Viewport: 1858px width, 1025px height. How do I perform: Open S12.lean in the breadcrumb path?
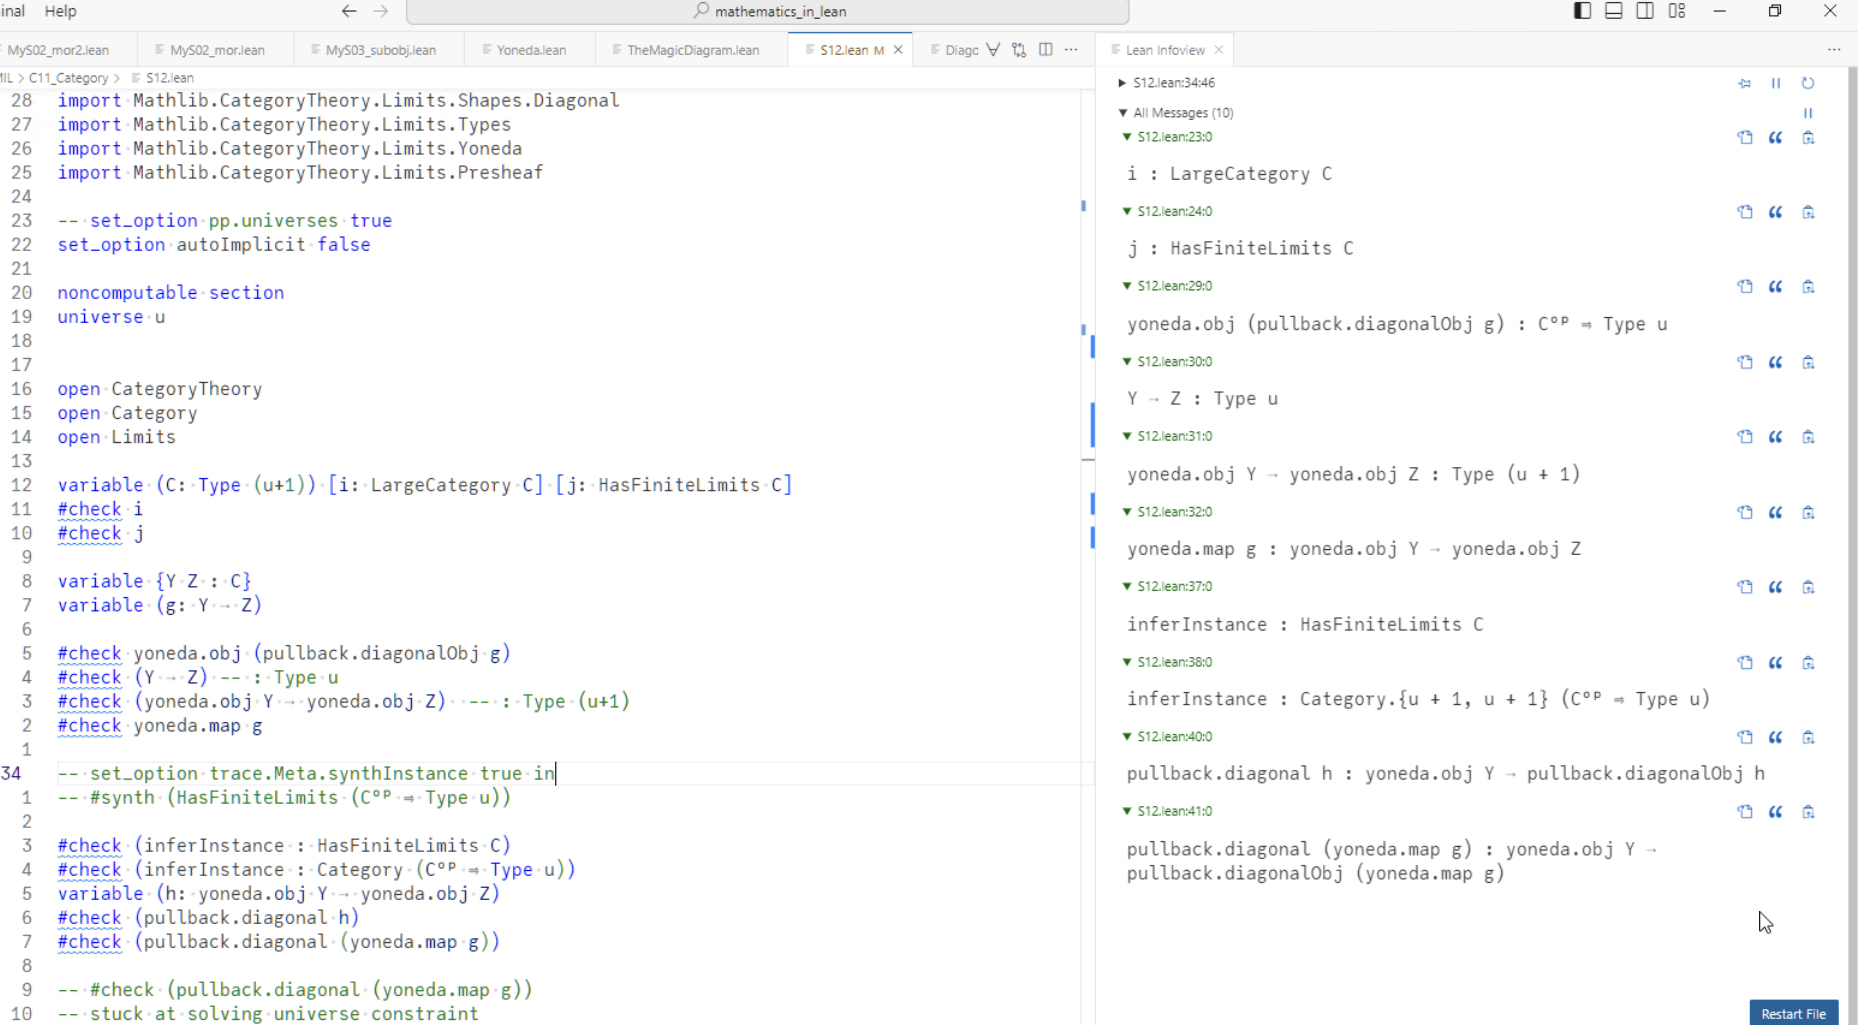coord(169,78)
